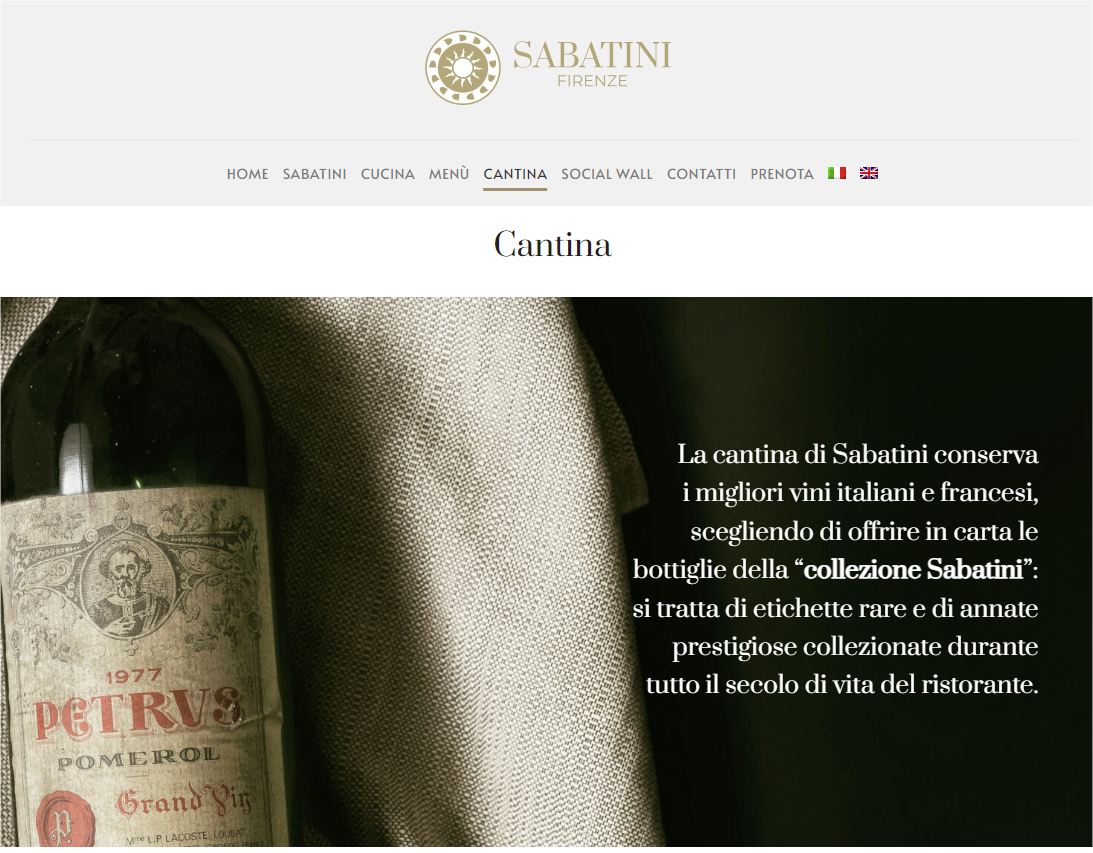
Task: Select the active CANTINA tab
Action: click(515, 174)
